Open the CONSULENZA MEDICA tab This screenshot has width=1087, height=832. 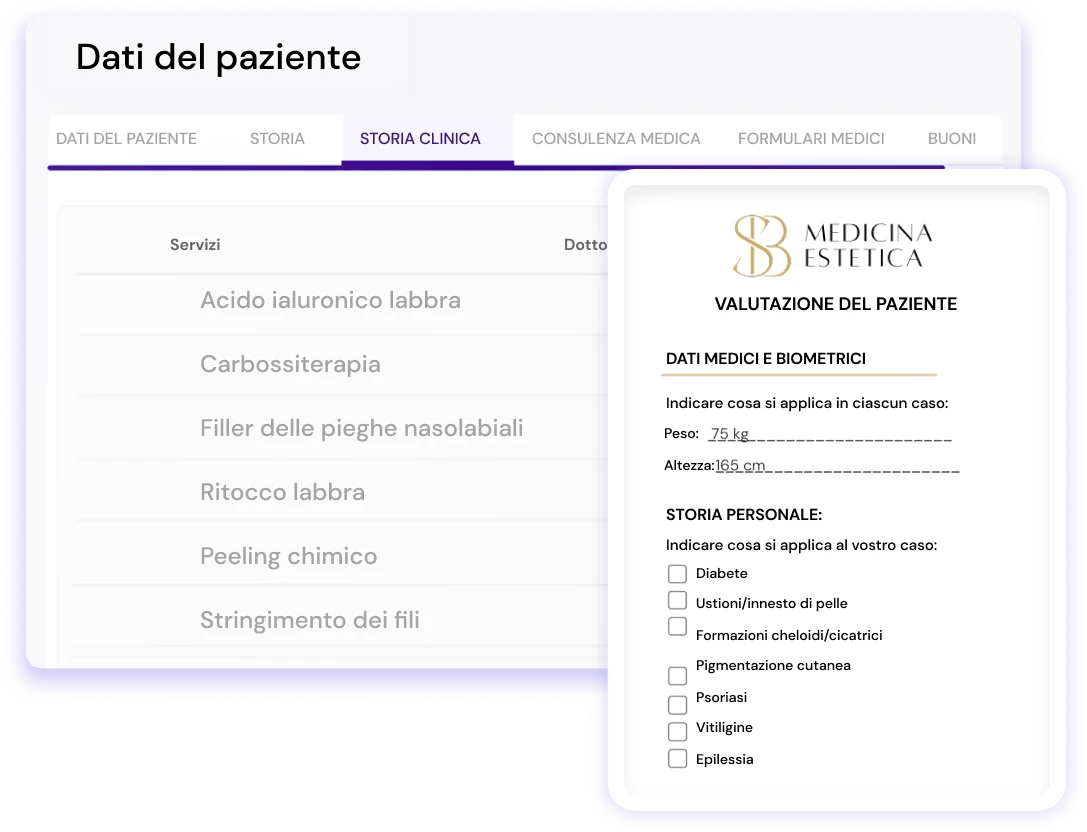616,139
